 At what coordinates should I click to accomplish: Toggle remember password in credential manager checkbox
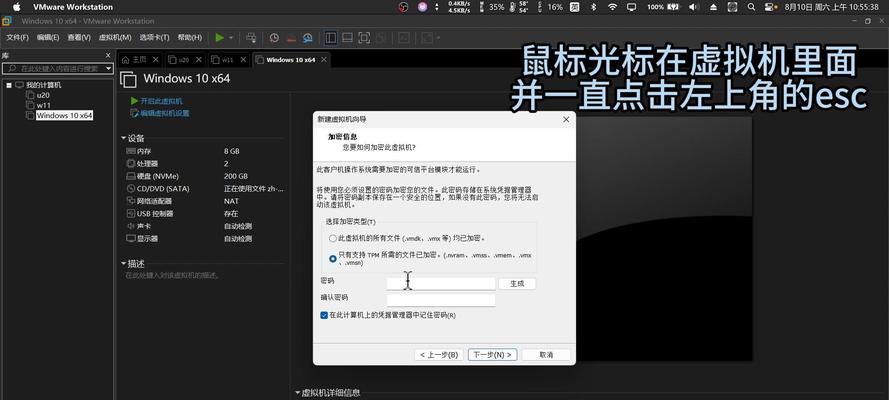(324, 315)
